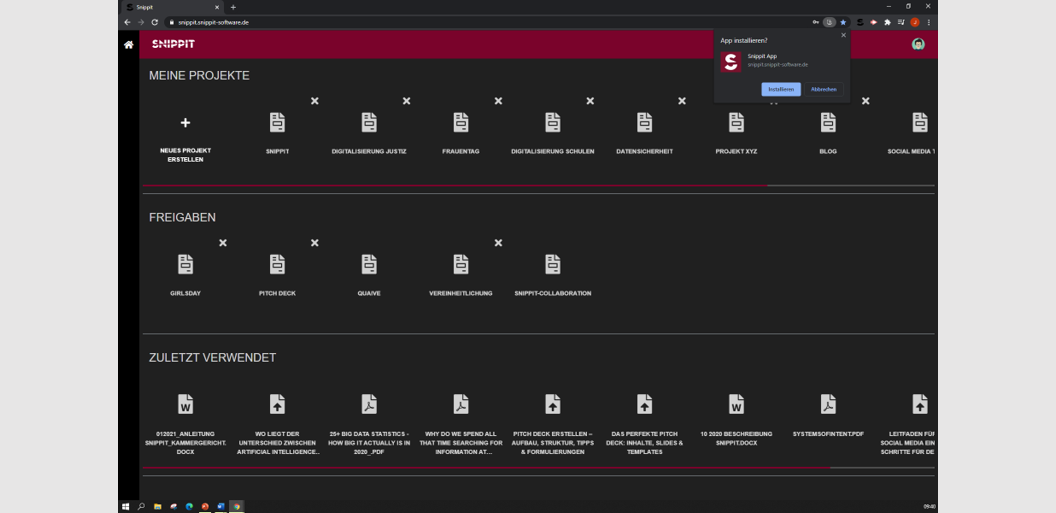The height and width of the screenshot is (513, 1056).
Task: Open File Explorer from the taskbar
Action: click(x=158, y=506)
